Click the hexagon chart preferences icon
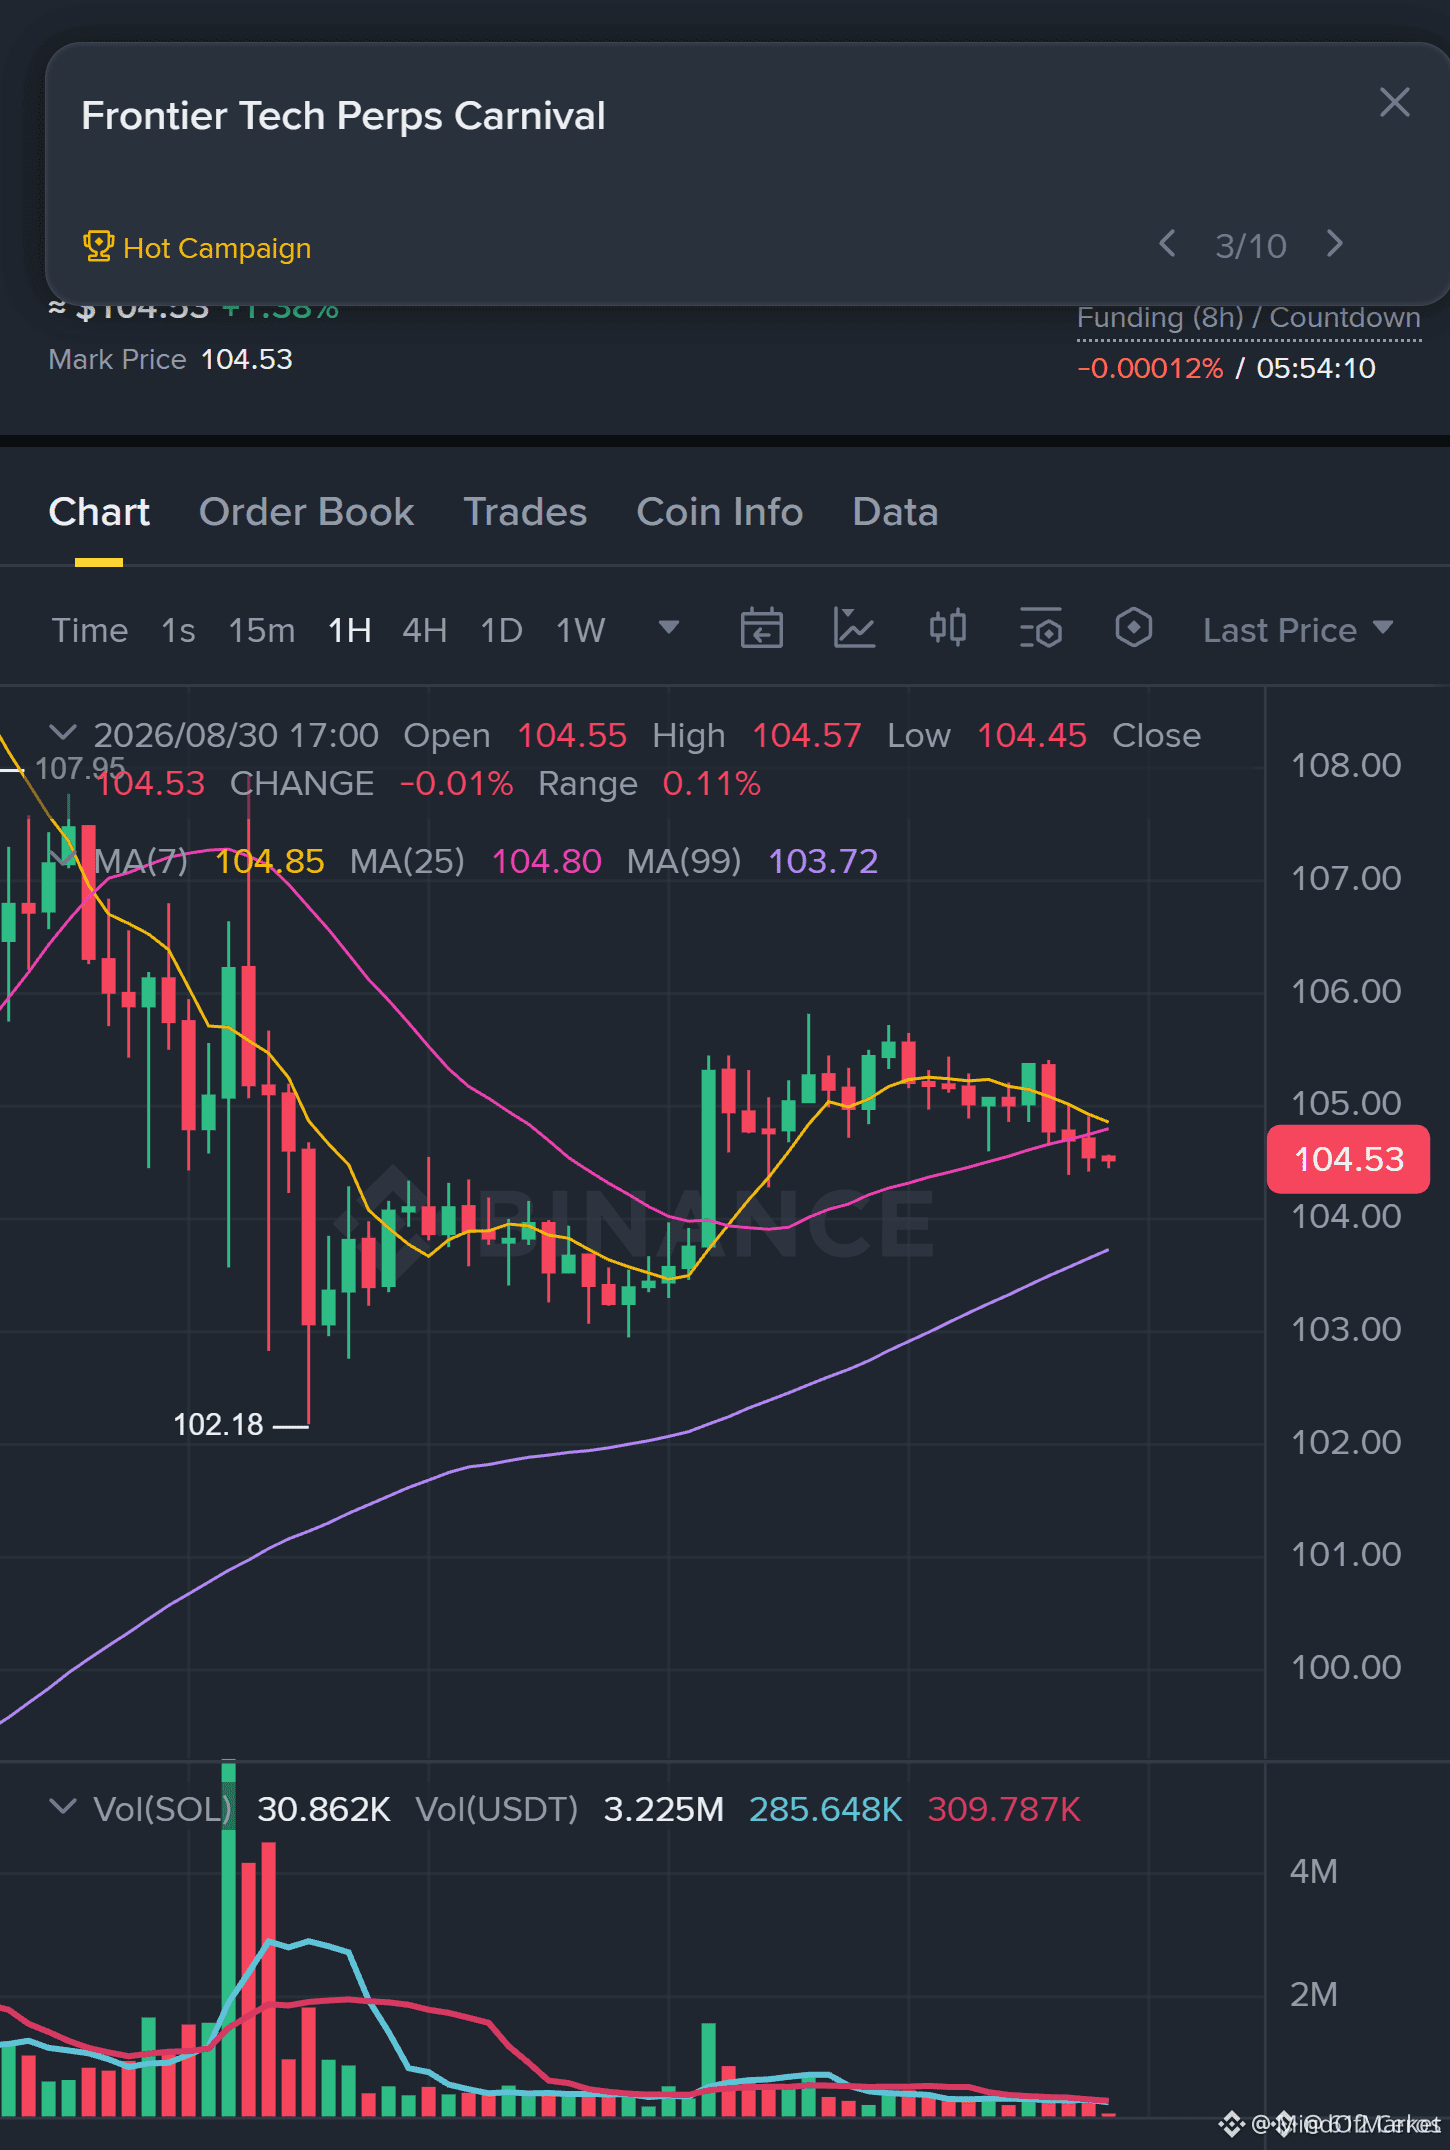The image size is (1450, 2150). [1133, 629]
